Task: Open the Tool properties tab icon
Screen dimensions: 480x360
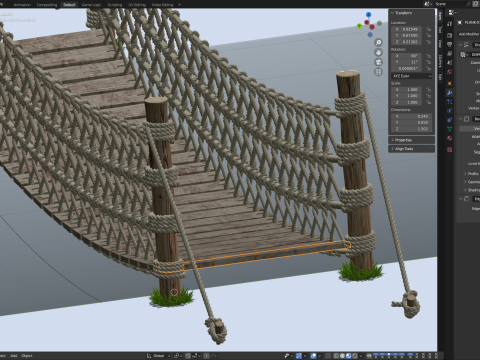Action: (x=449, y=24)
